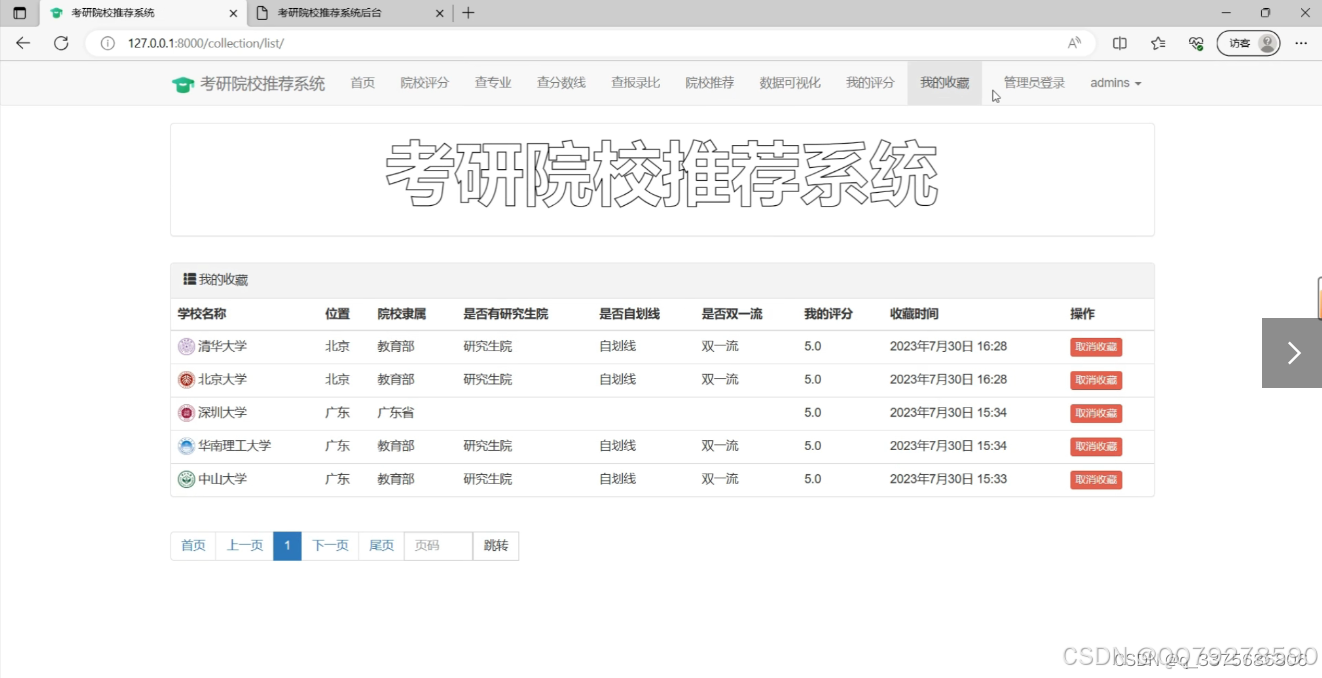Open the favorites star icon
This screenshot has width=1322, height=678.
pos(1158,43)
